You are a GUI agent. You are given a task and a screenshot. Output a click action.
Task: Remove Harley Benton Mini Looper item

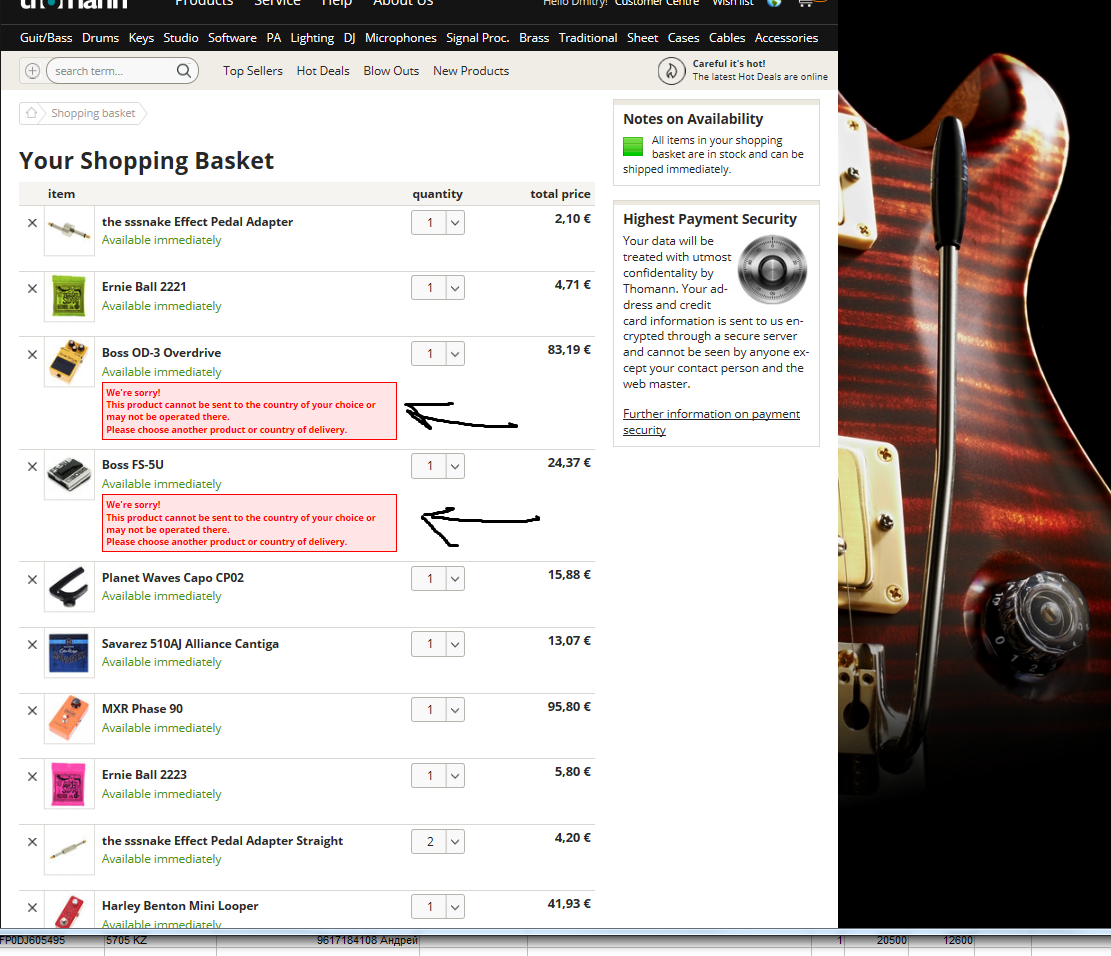click(x=32, y=907)
